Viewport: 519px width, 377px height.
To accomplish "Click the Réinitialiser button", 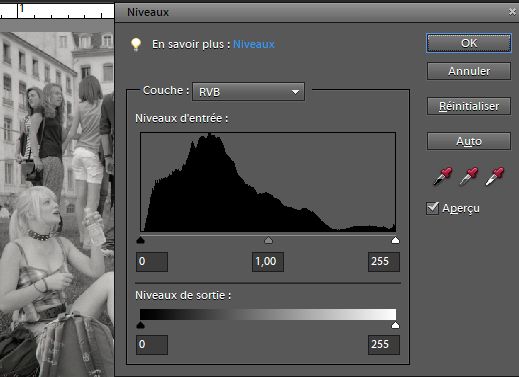I will (x=469, y=106).
